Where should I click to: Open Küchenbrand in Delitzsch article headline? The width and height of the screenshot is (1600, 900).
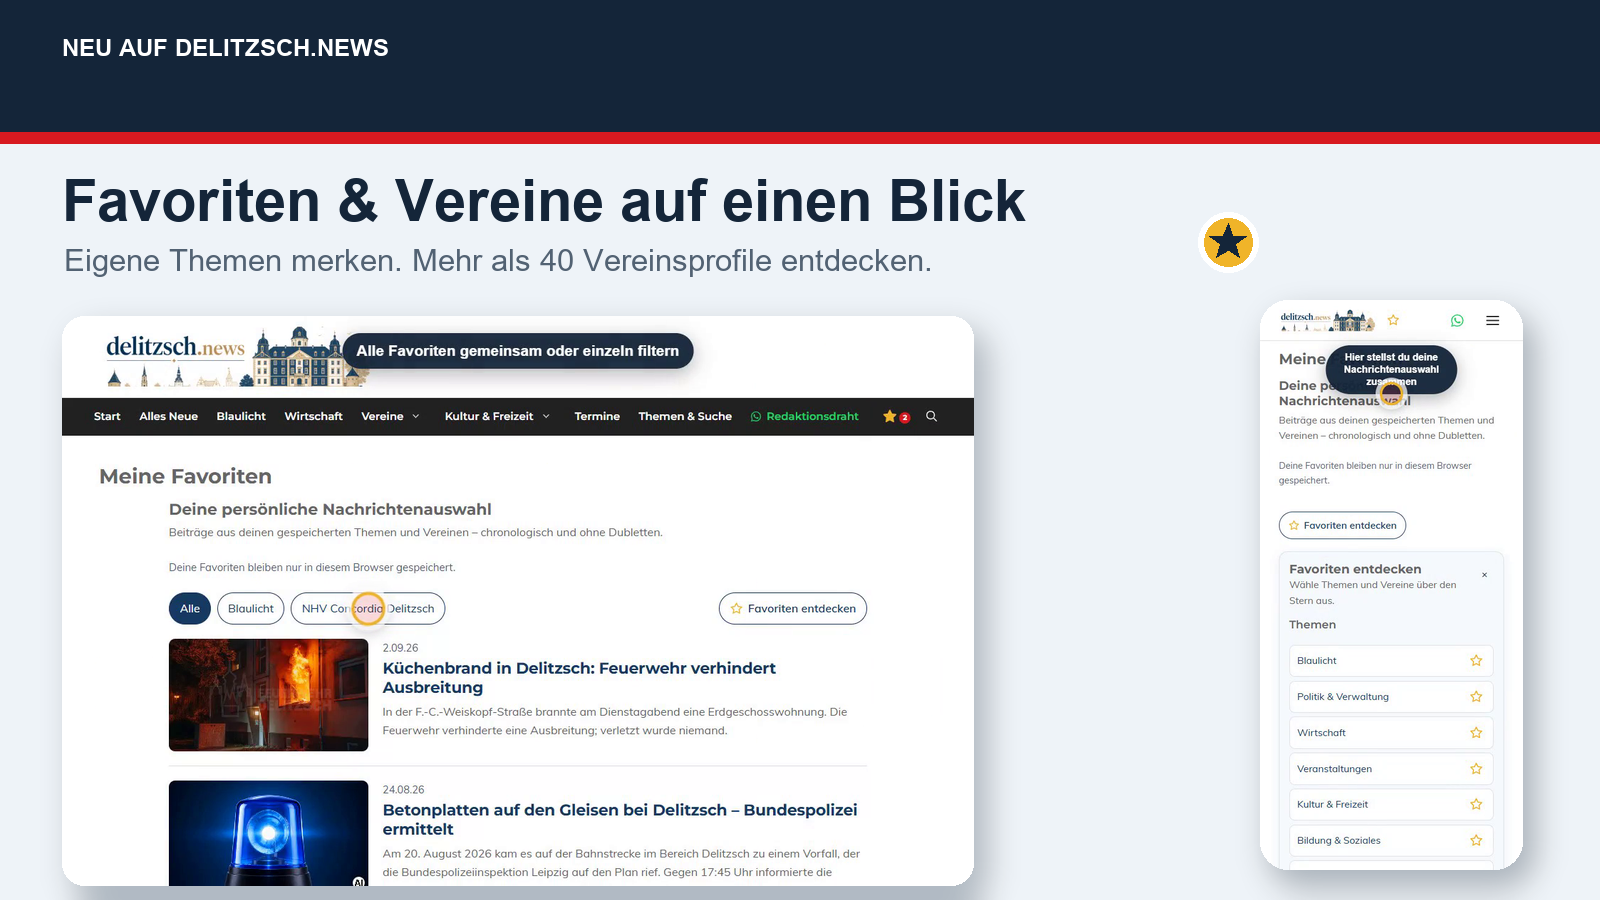[x=579, y=678]
